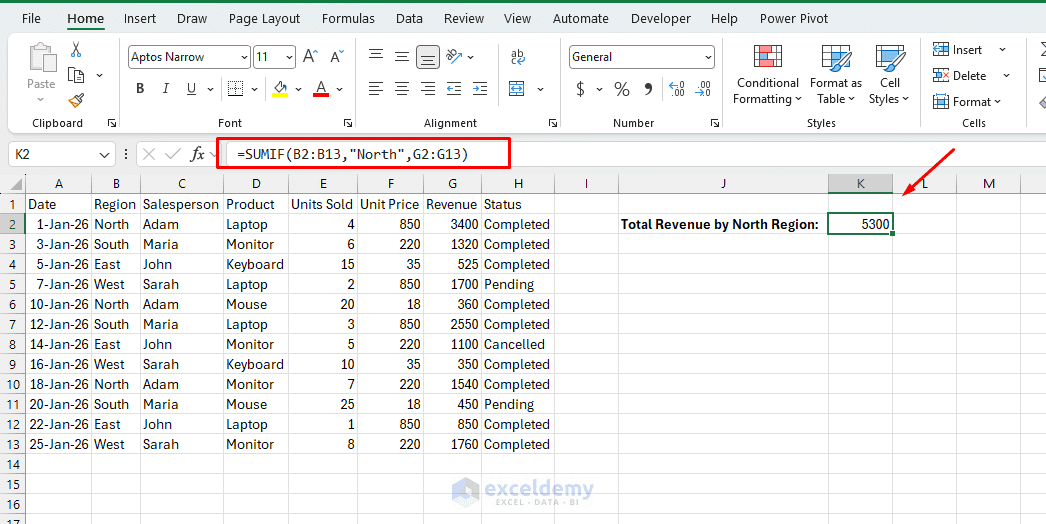Apply yellow Fill Color bucket

click(280, 89)
